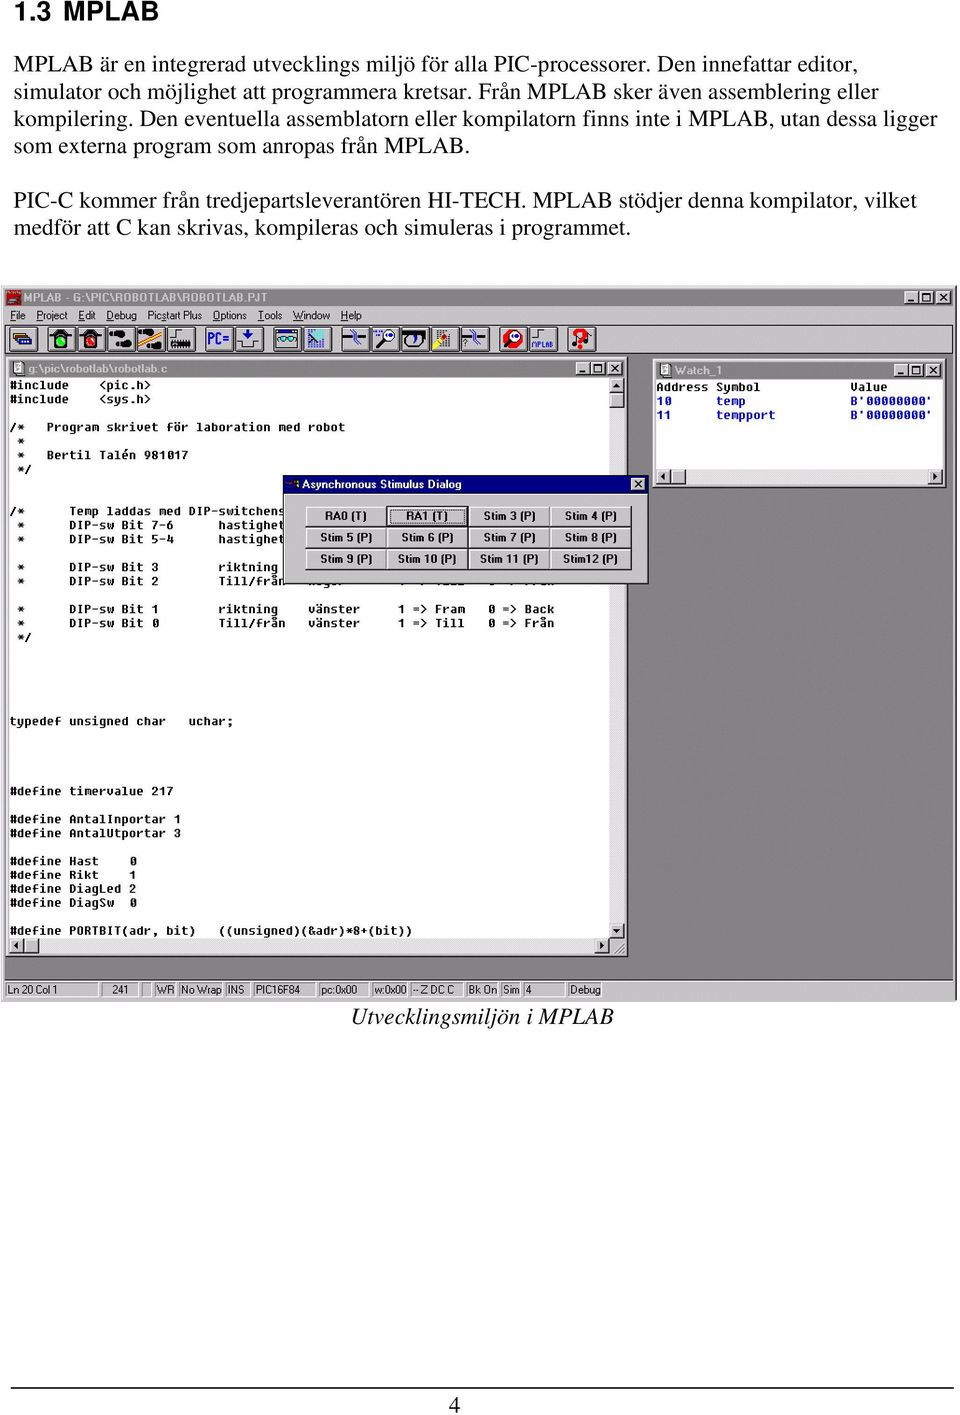Click the MPLAB labelled toolbar icon

(543, 339)
